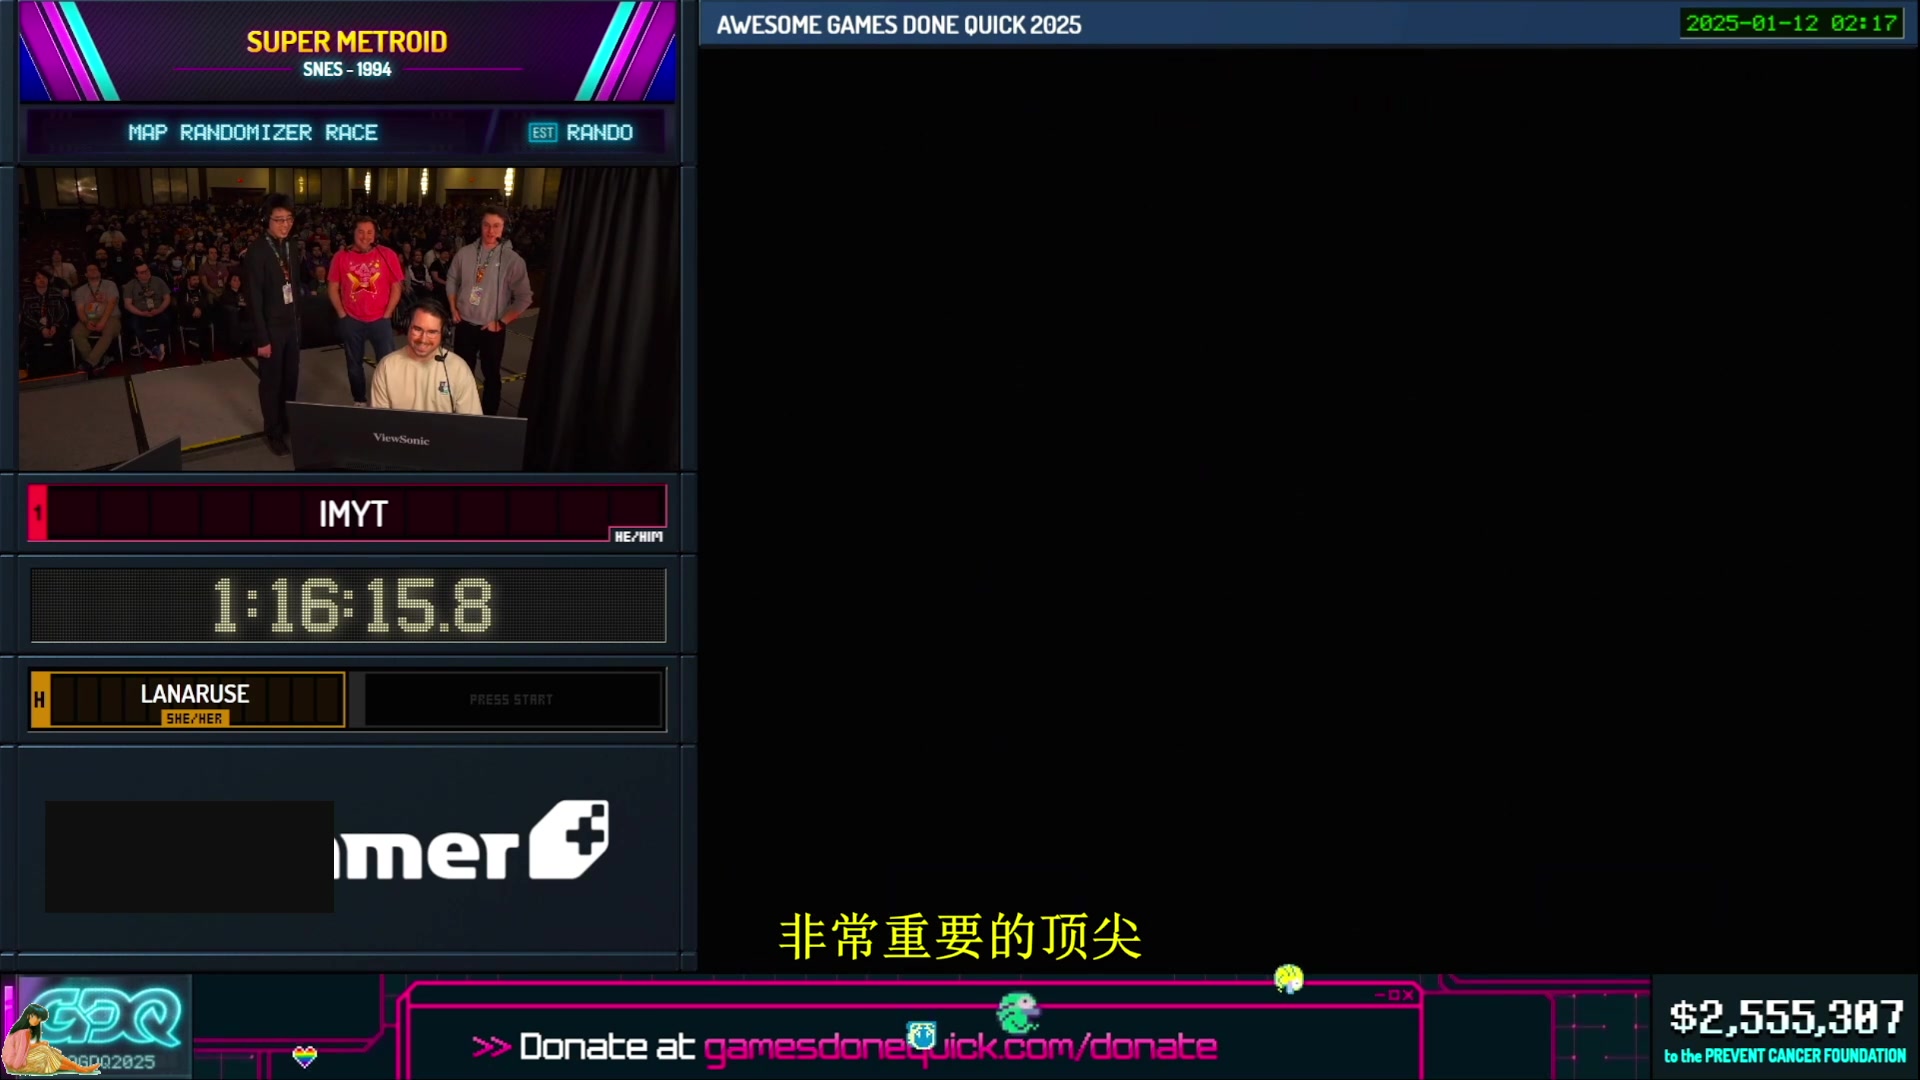Screen dimensions: 1920x1080
Task: Click the double arrow before Donate
Action: [x=491, y=1047]
